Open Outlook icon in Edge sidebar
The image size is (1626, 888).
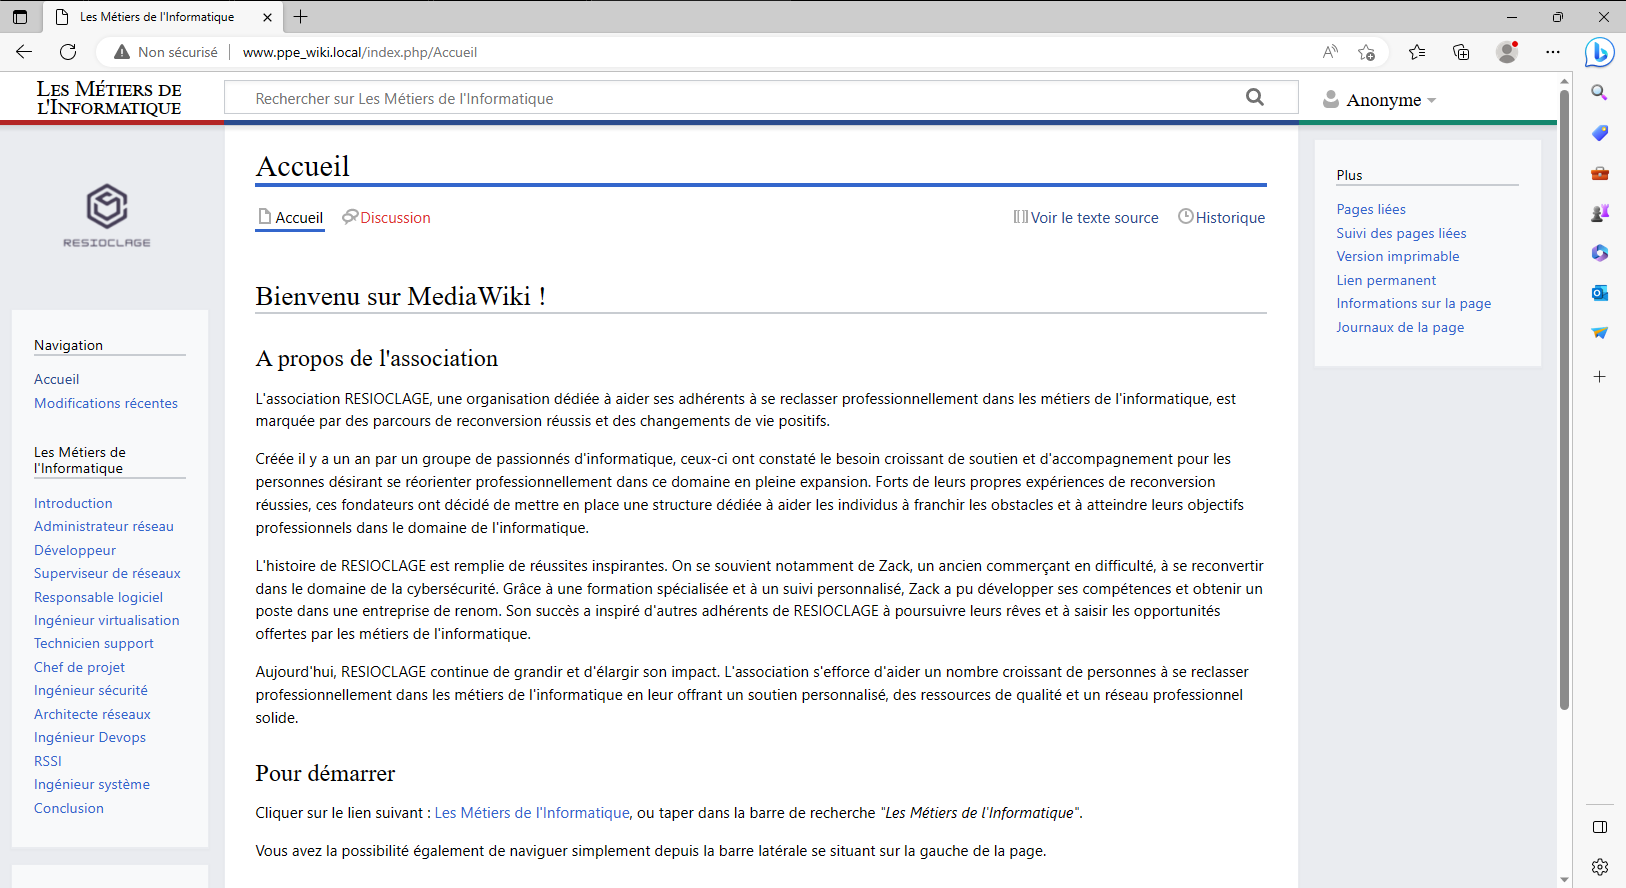pos(1599,292)
